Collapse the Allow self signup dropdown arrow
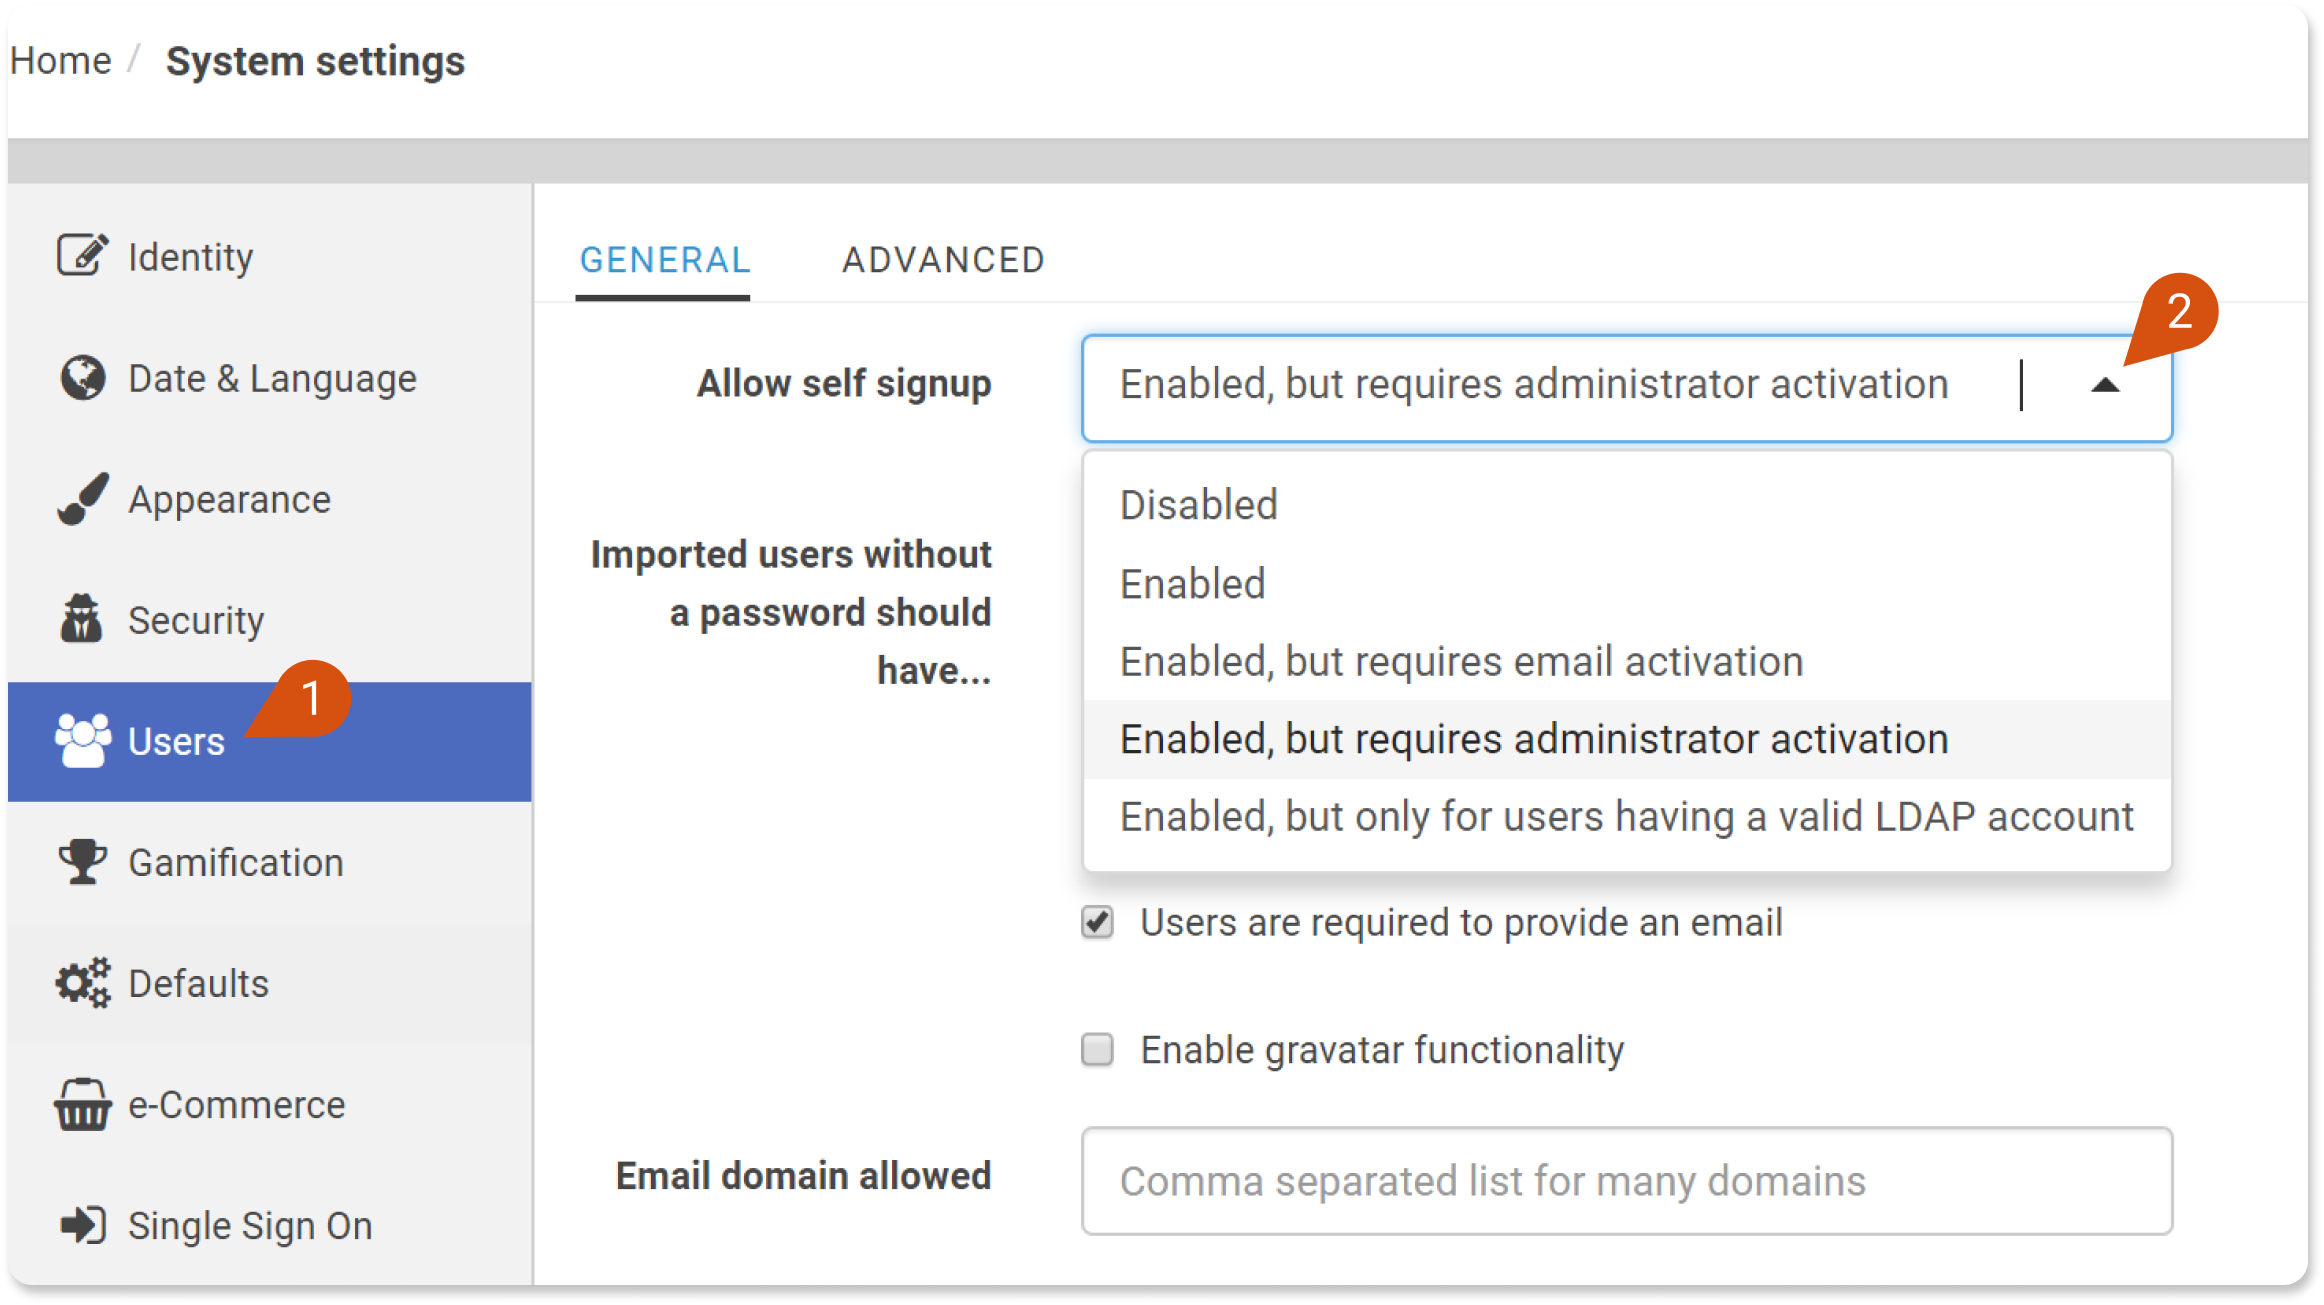 pos(2105,385)
